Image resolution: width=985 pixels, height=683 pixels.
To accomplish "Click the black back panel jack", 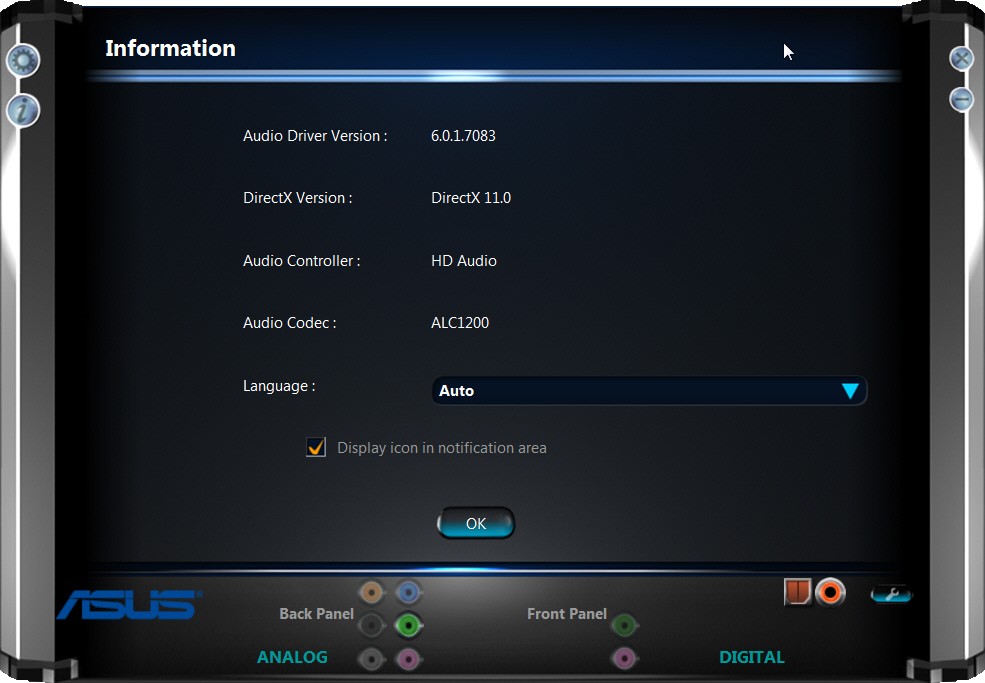I will point(372,625).
